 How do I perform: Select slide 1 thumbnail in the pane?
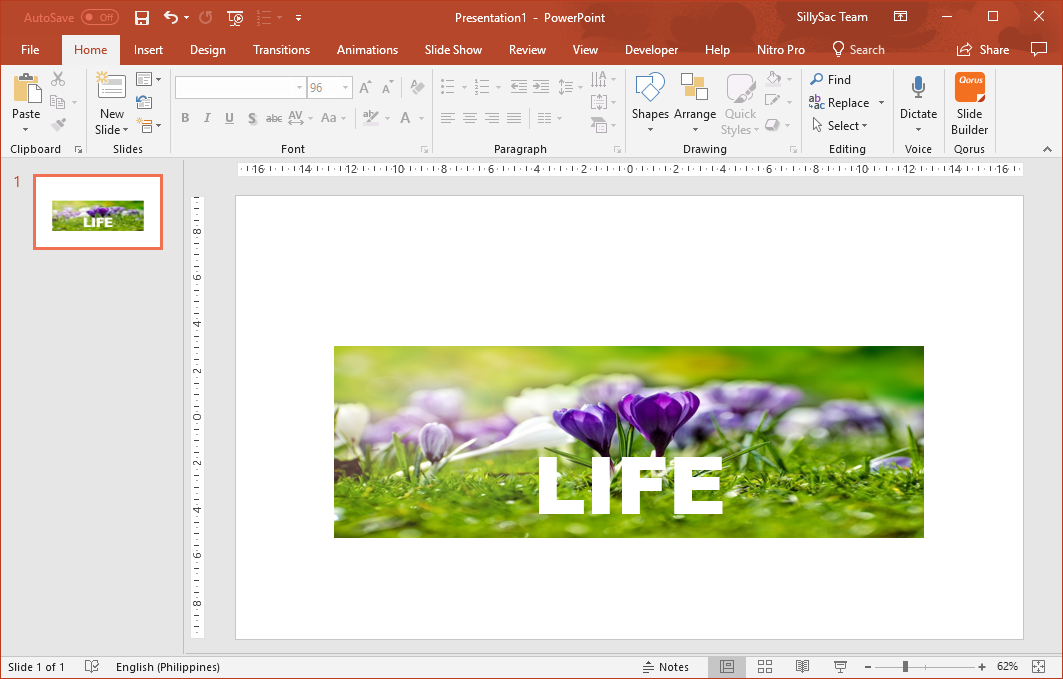[x=97, y=211]
